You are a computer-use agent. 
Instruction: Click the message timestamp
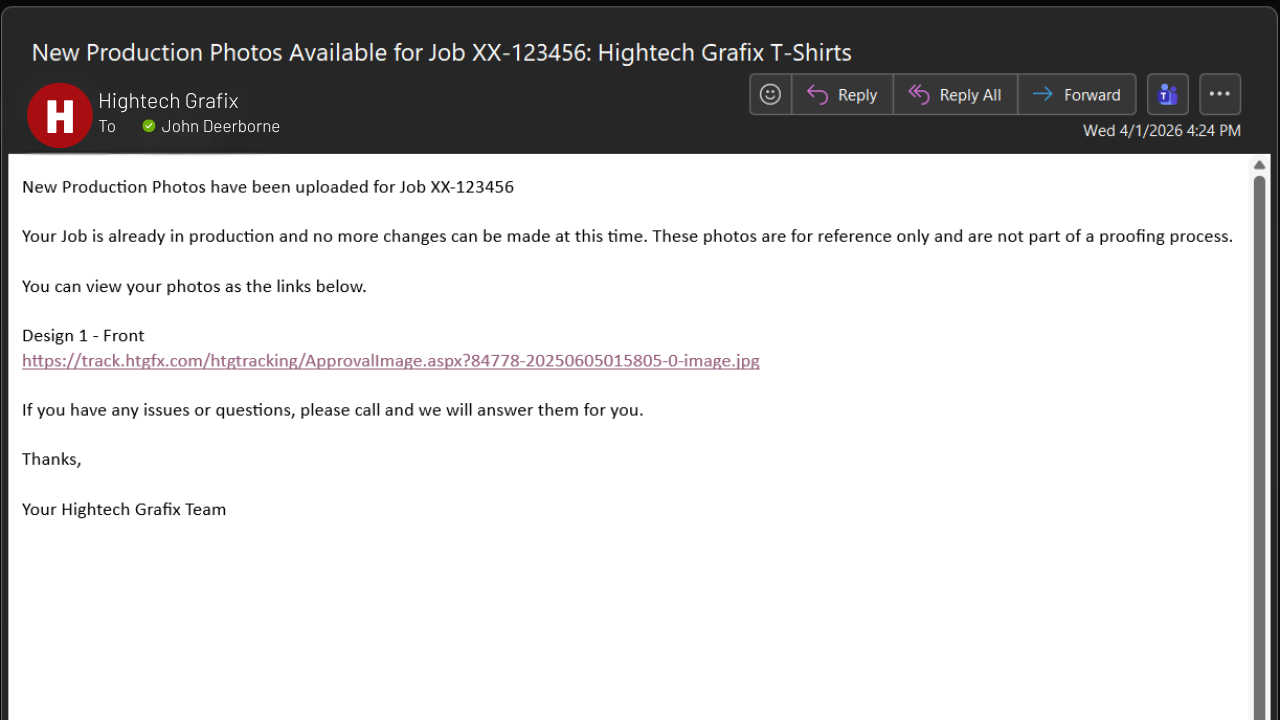(1161, 130)
